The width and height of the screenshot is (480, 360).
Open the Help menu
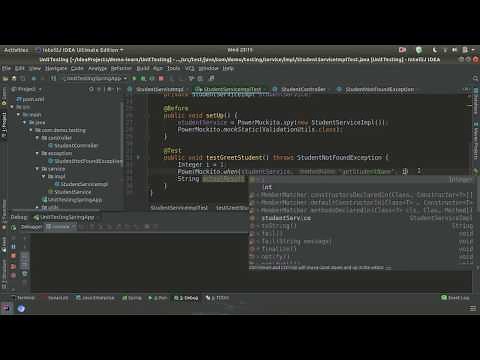pyautogui.click(x=228, y=68)
